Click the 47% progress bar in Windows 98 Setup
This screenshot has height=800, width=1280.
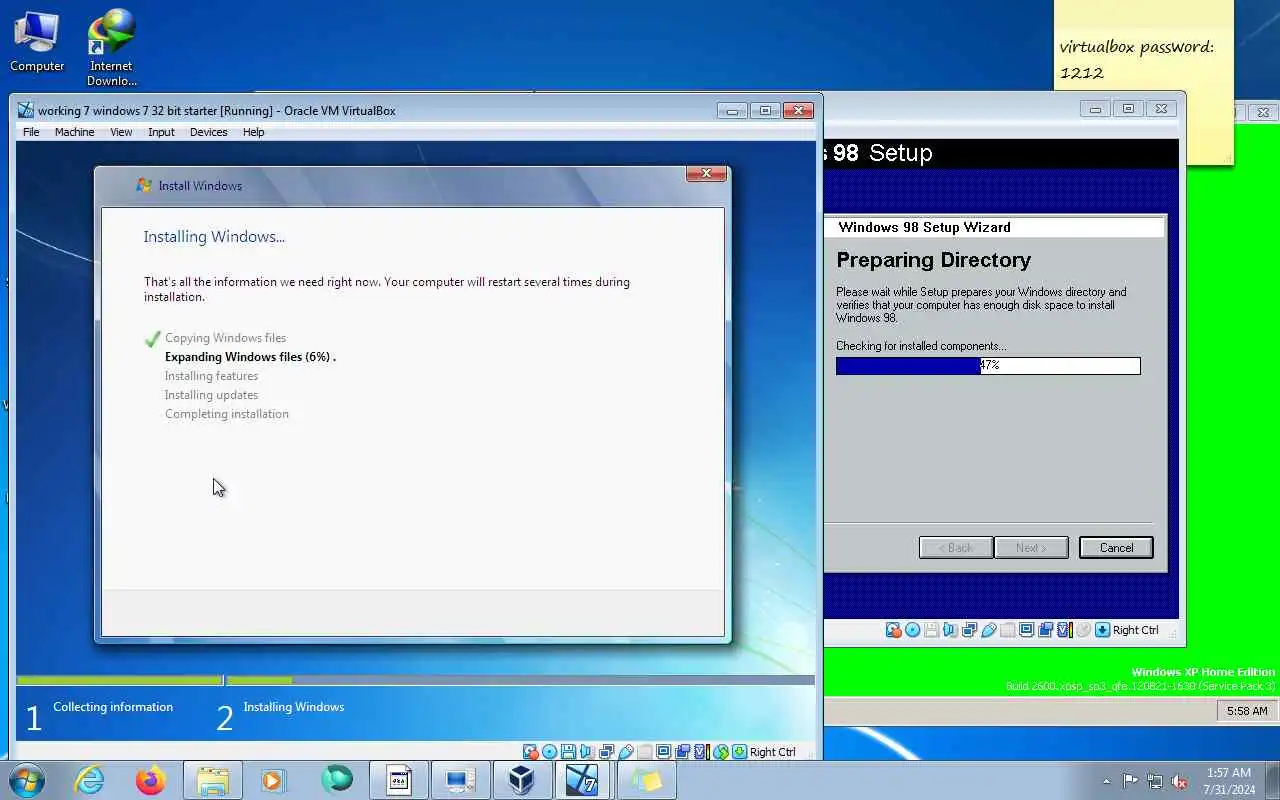988,366
